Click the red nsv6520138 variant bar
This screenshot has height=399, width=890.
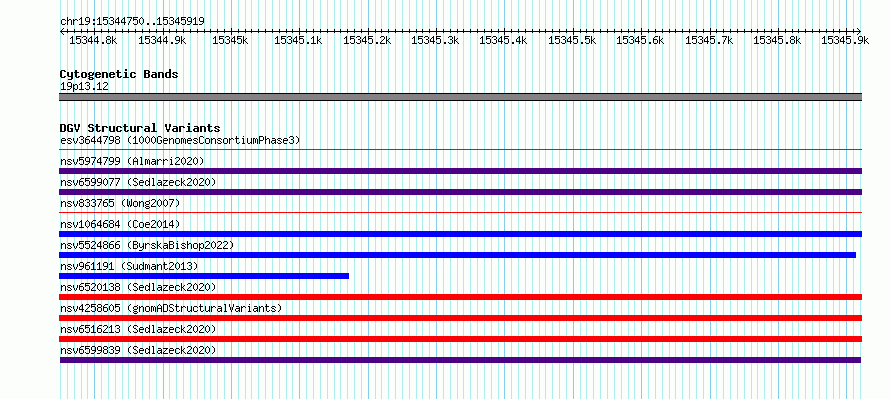(x=460, y=297)
